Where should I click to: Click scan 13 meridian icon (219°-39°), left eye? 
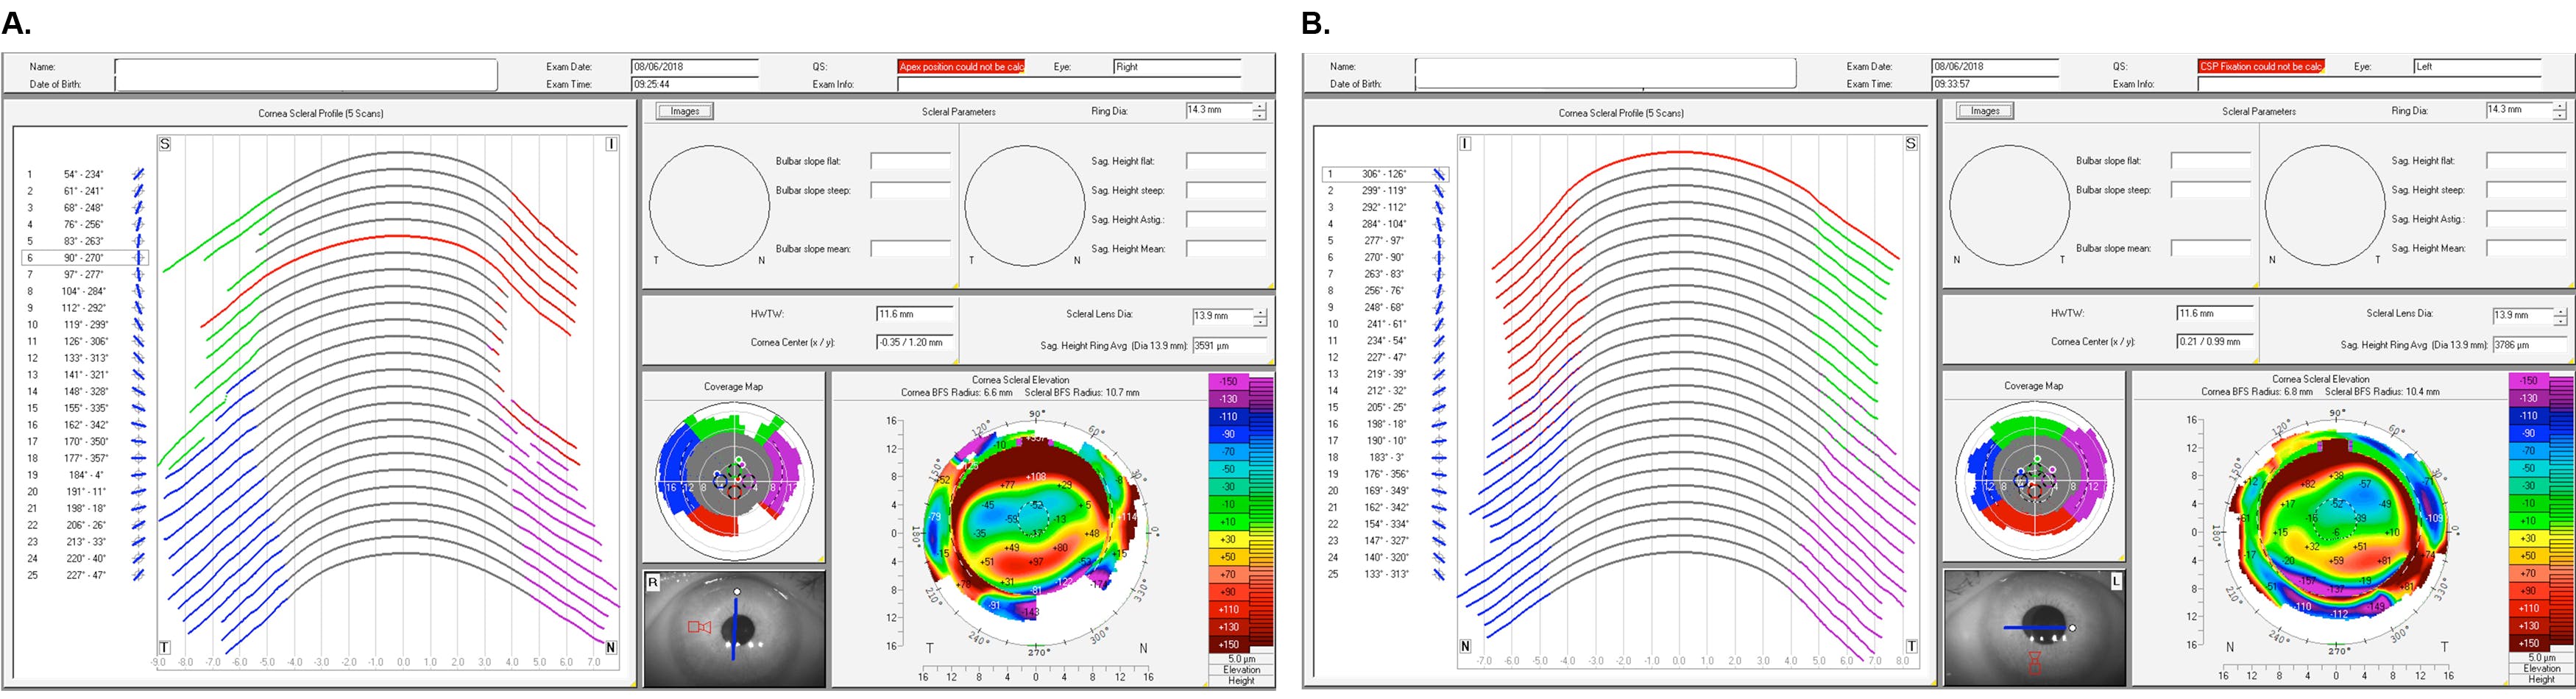tap(1438, 374)
